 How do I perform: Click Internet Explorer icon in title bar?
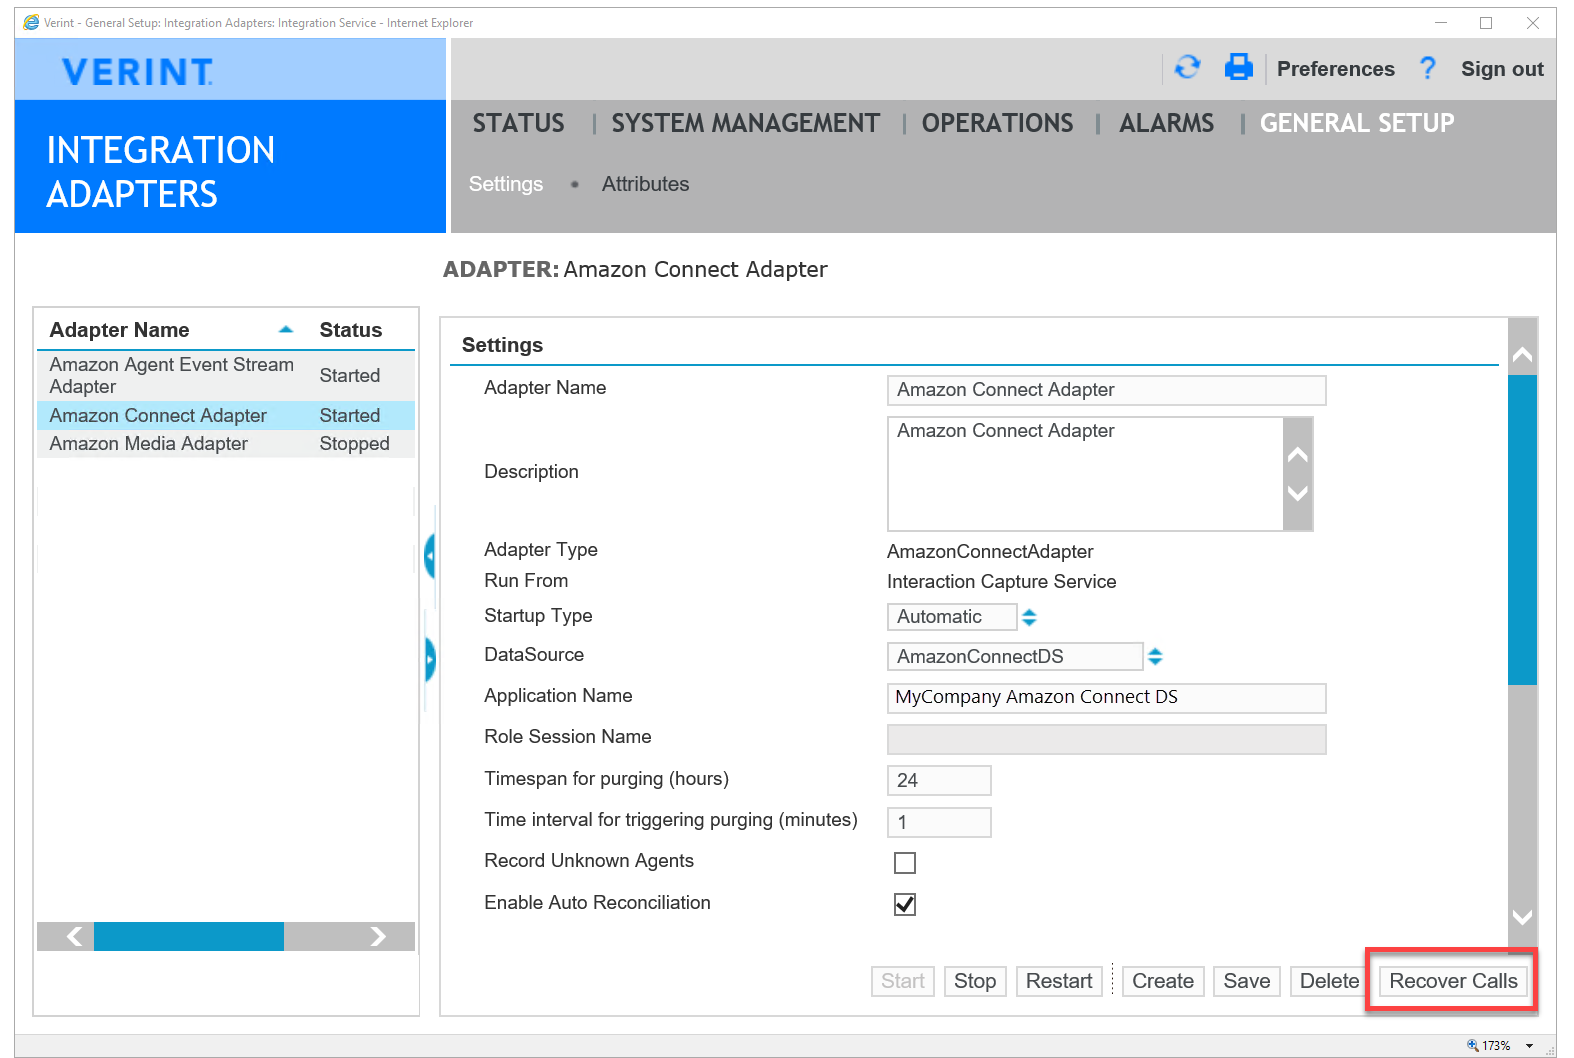(x=31, y=22)
